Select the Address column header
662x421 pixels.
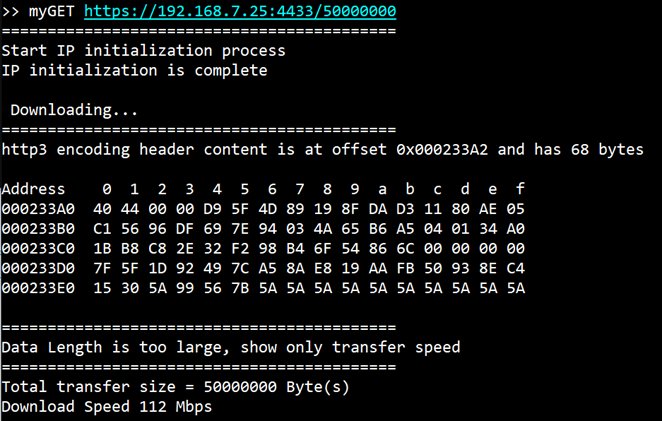[x=33, y=189]
